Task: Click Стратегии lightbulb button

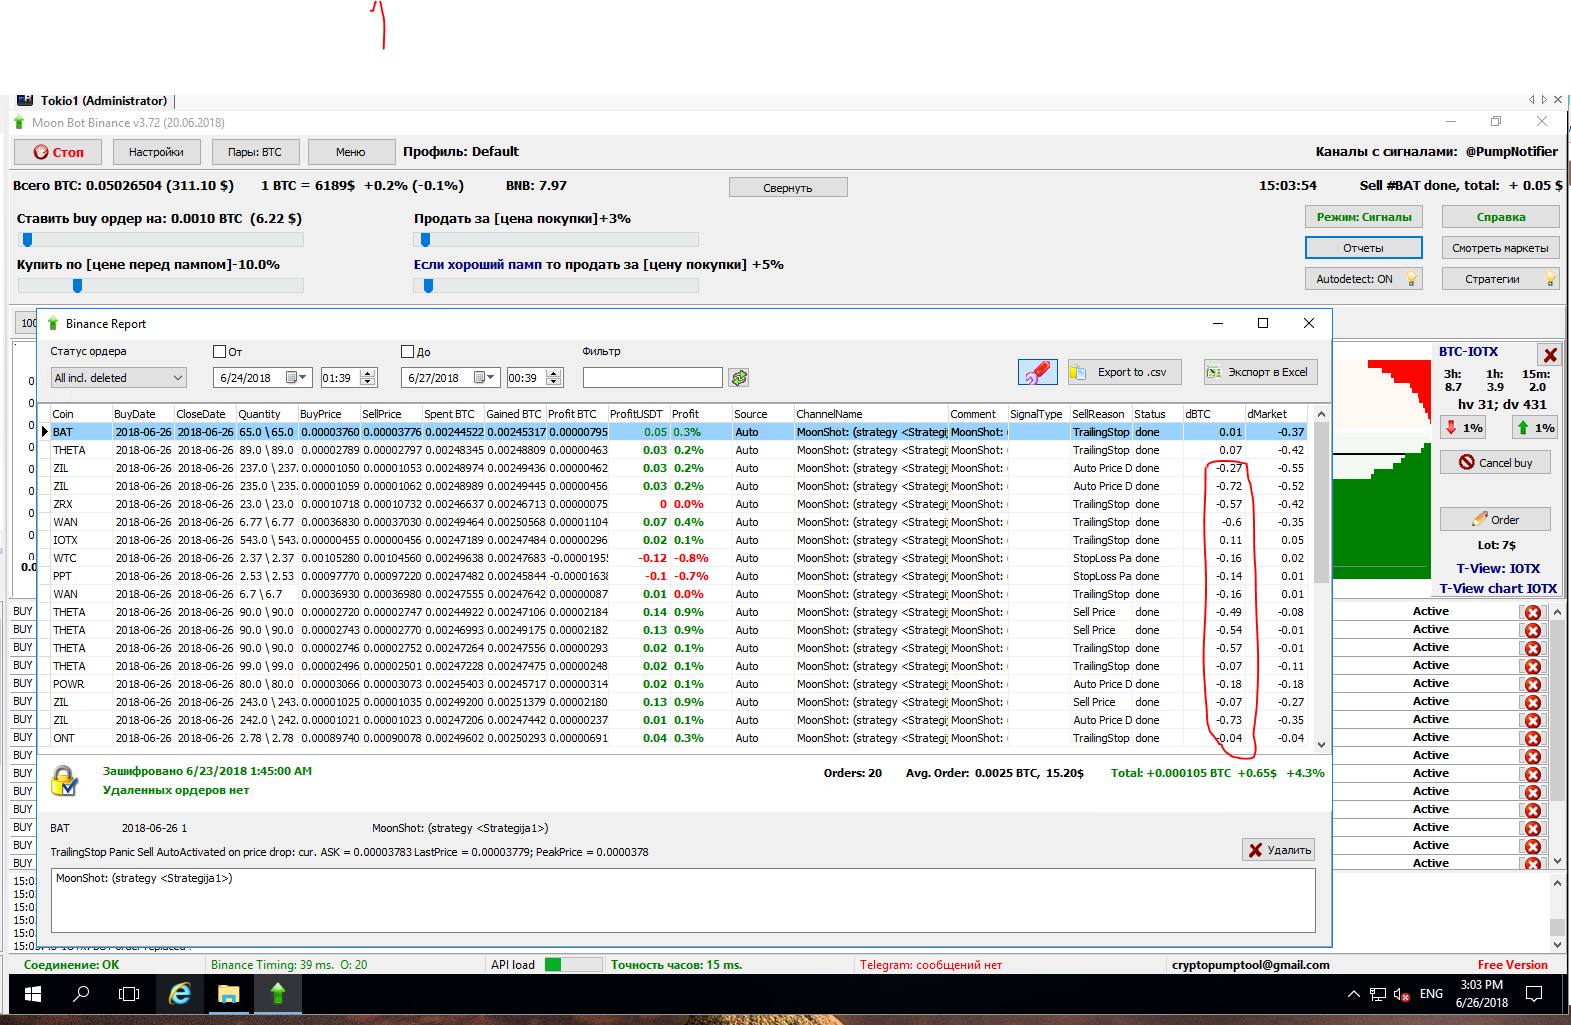Action: (x=1500, y=279)
